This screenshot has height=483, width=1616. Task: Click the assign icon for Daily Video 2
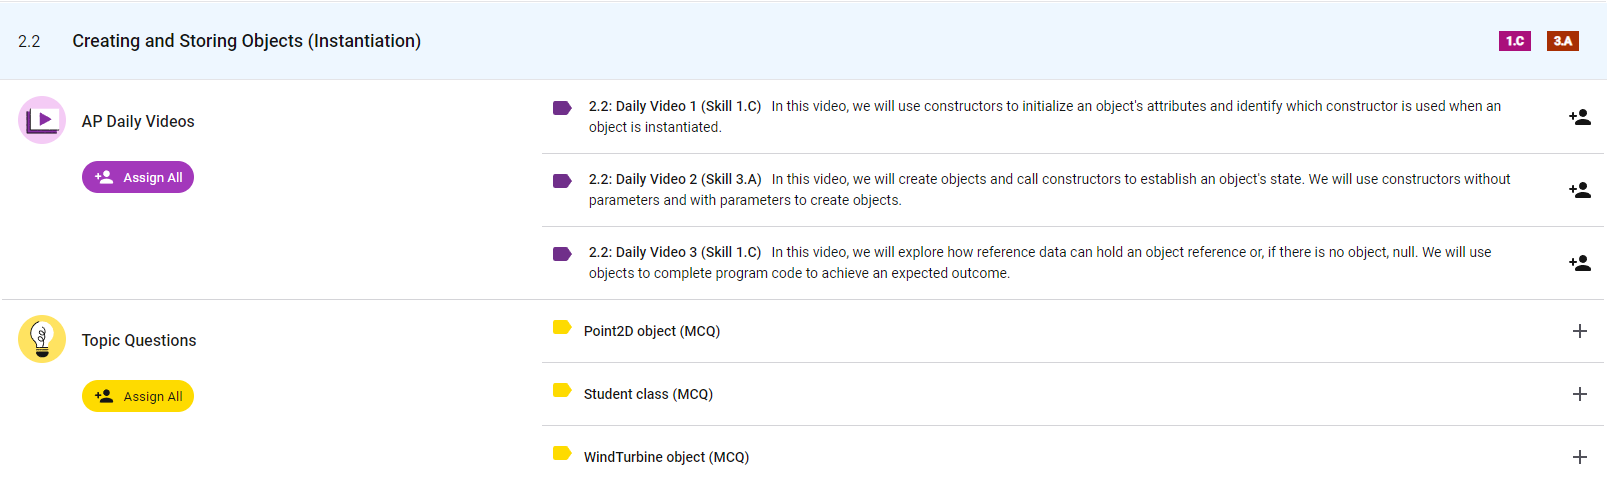point(1579,190)
